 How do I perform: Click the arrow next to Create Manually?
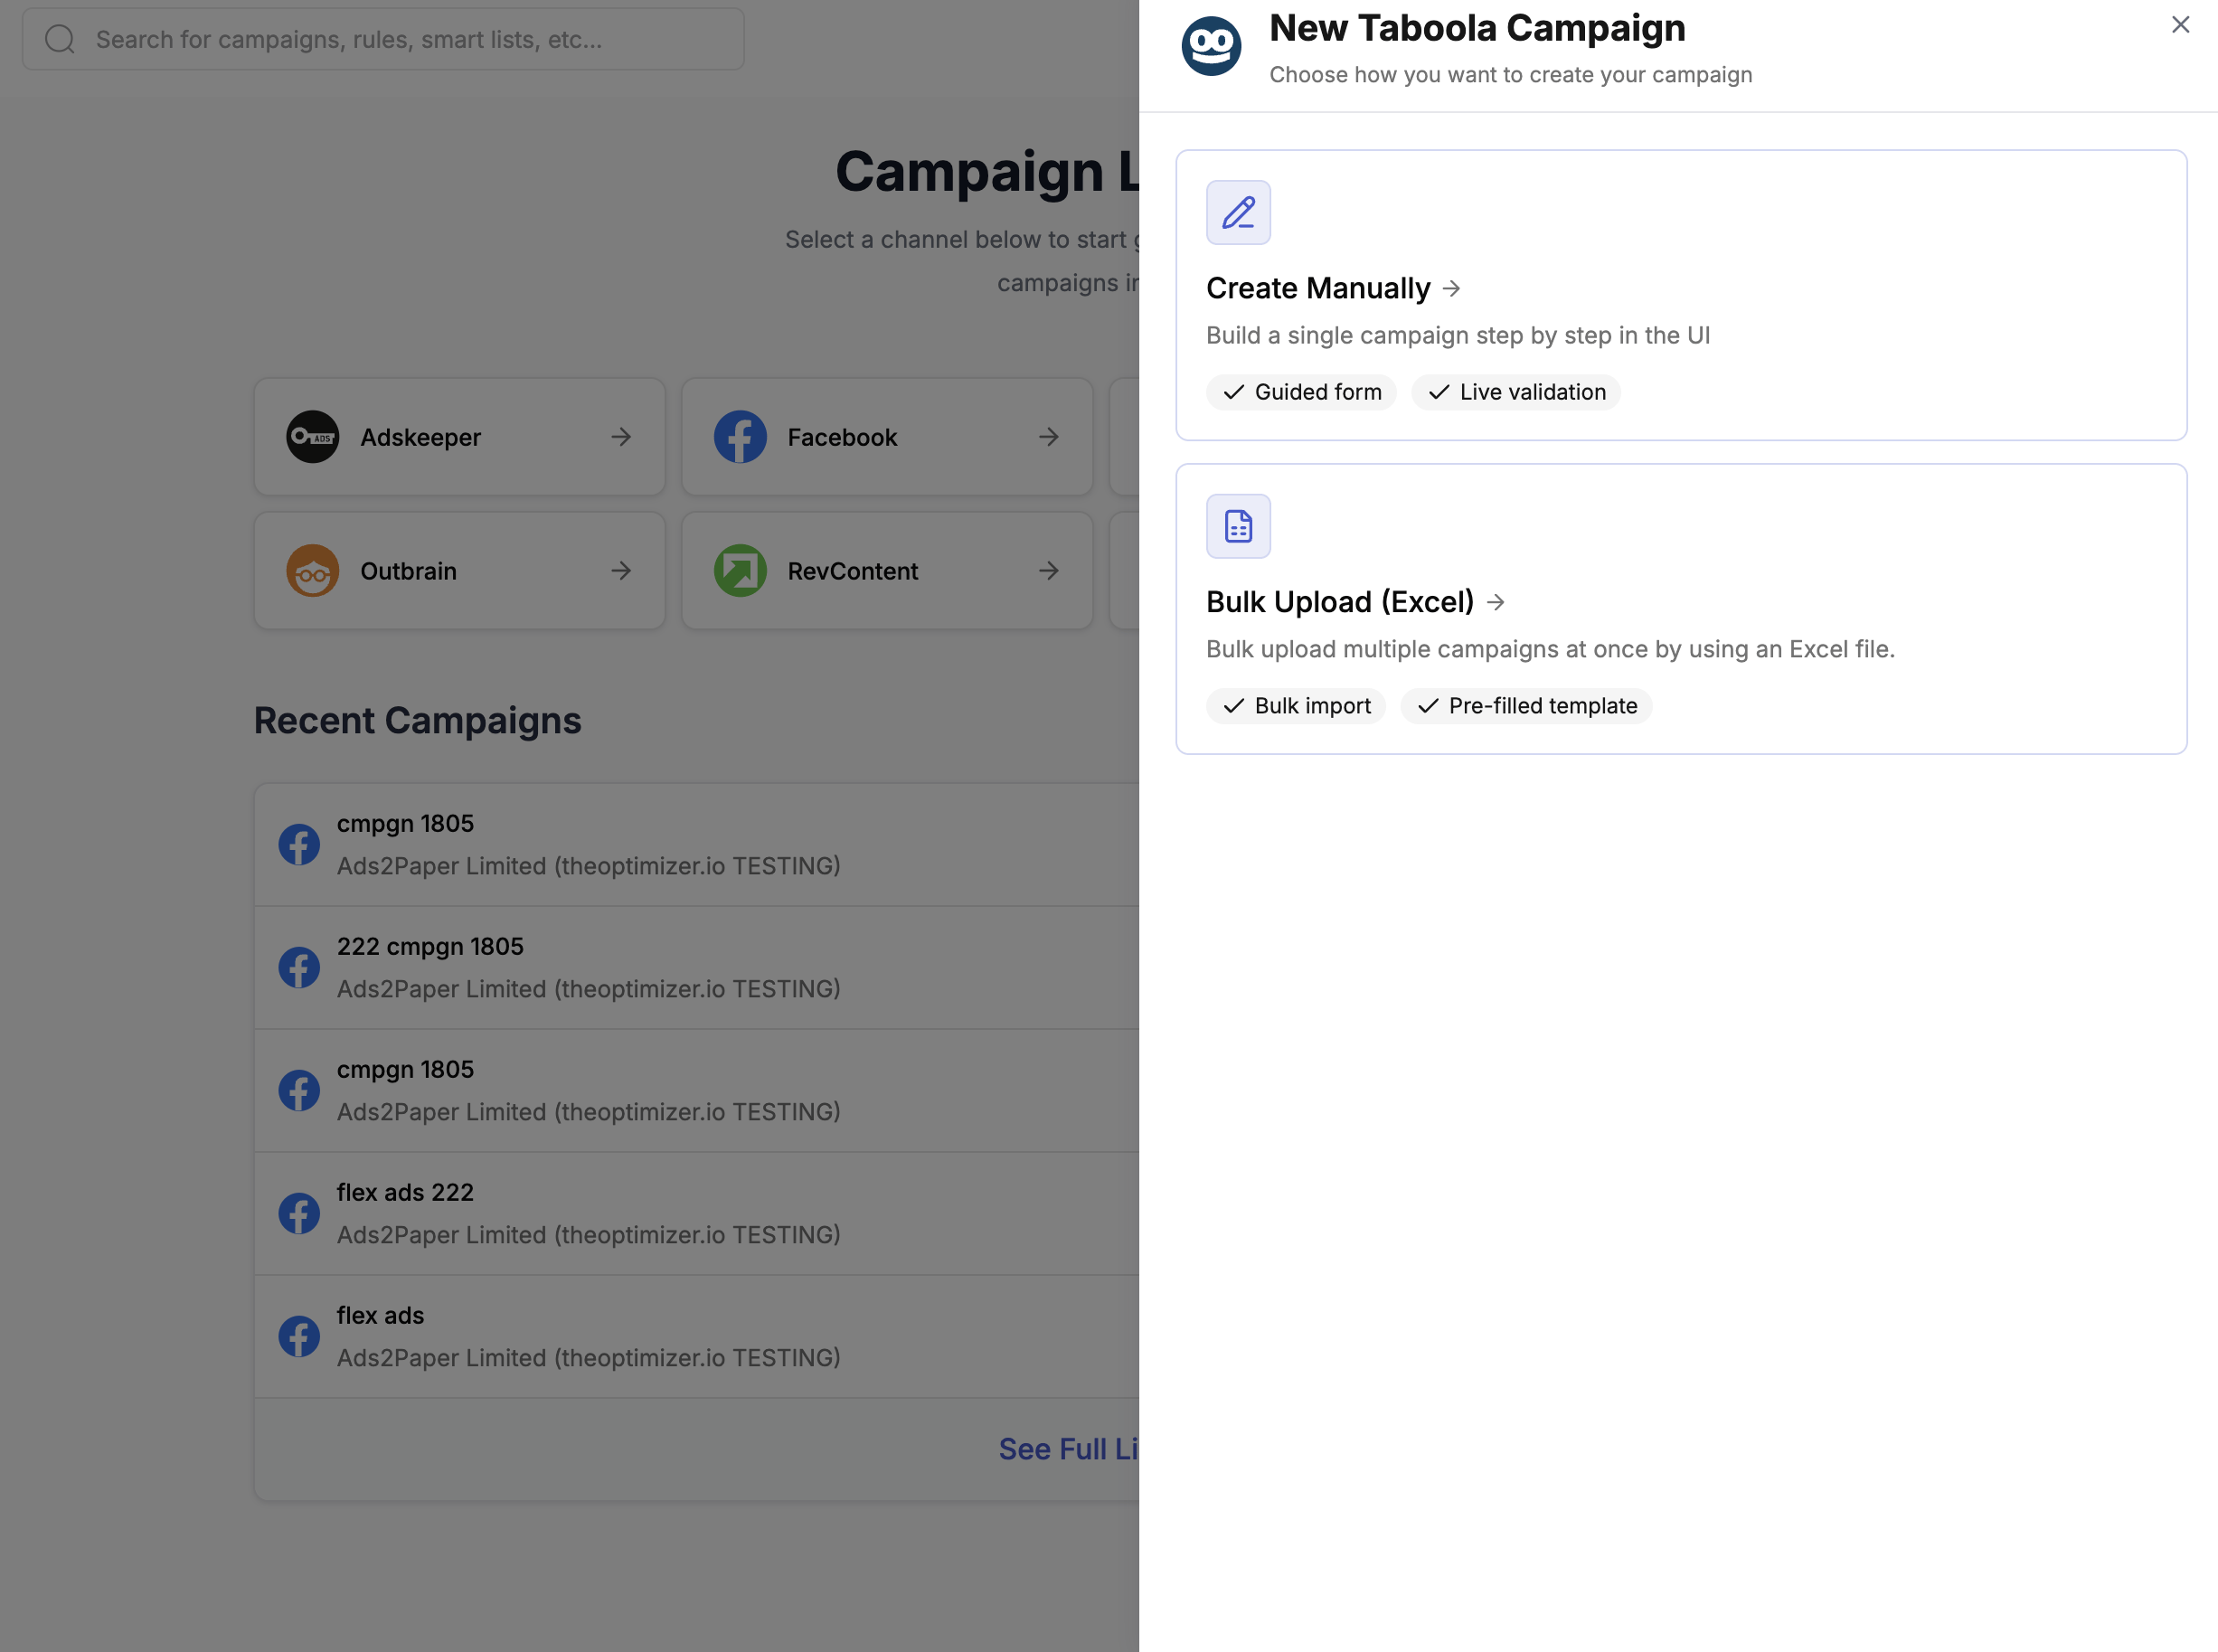pos(1452,289)
